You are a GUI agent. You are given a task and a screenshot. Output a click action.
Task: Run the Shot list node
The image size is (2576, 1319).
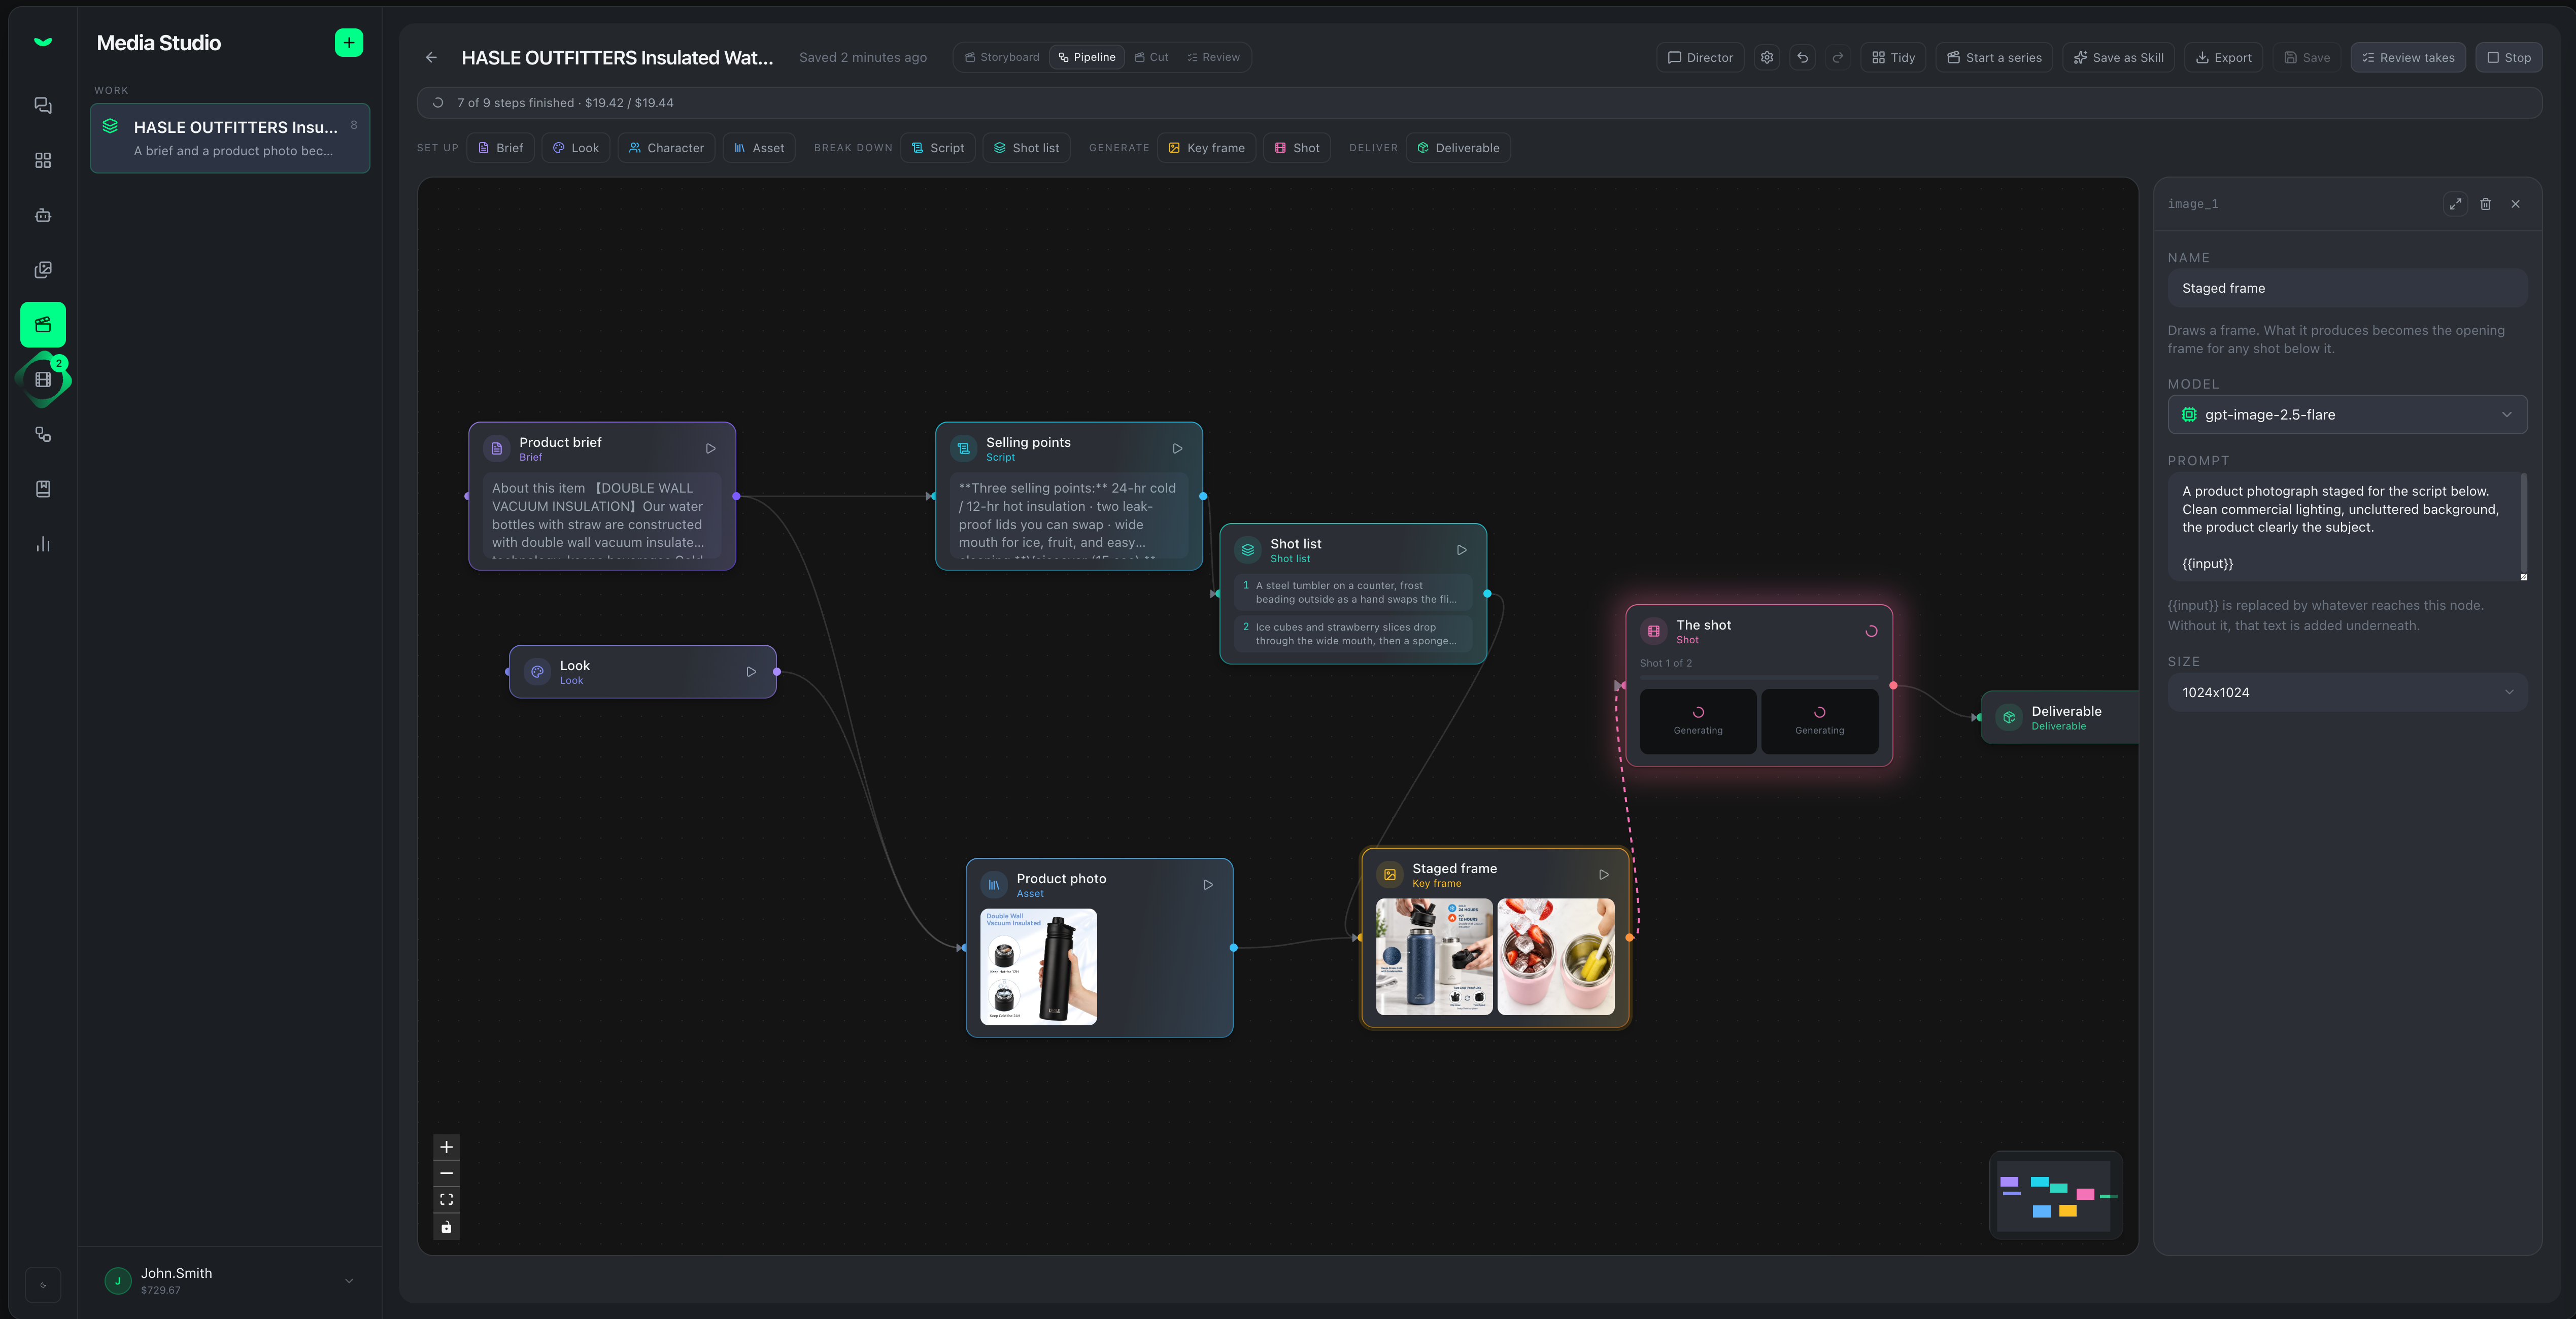pos(1461,550)
